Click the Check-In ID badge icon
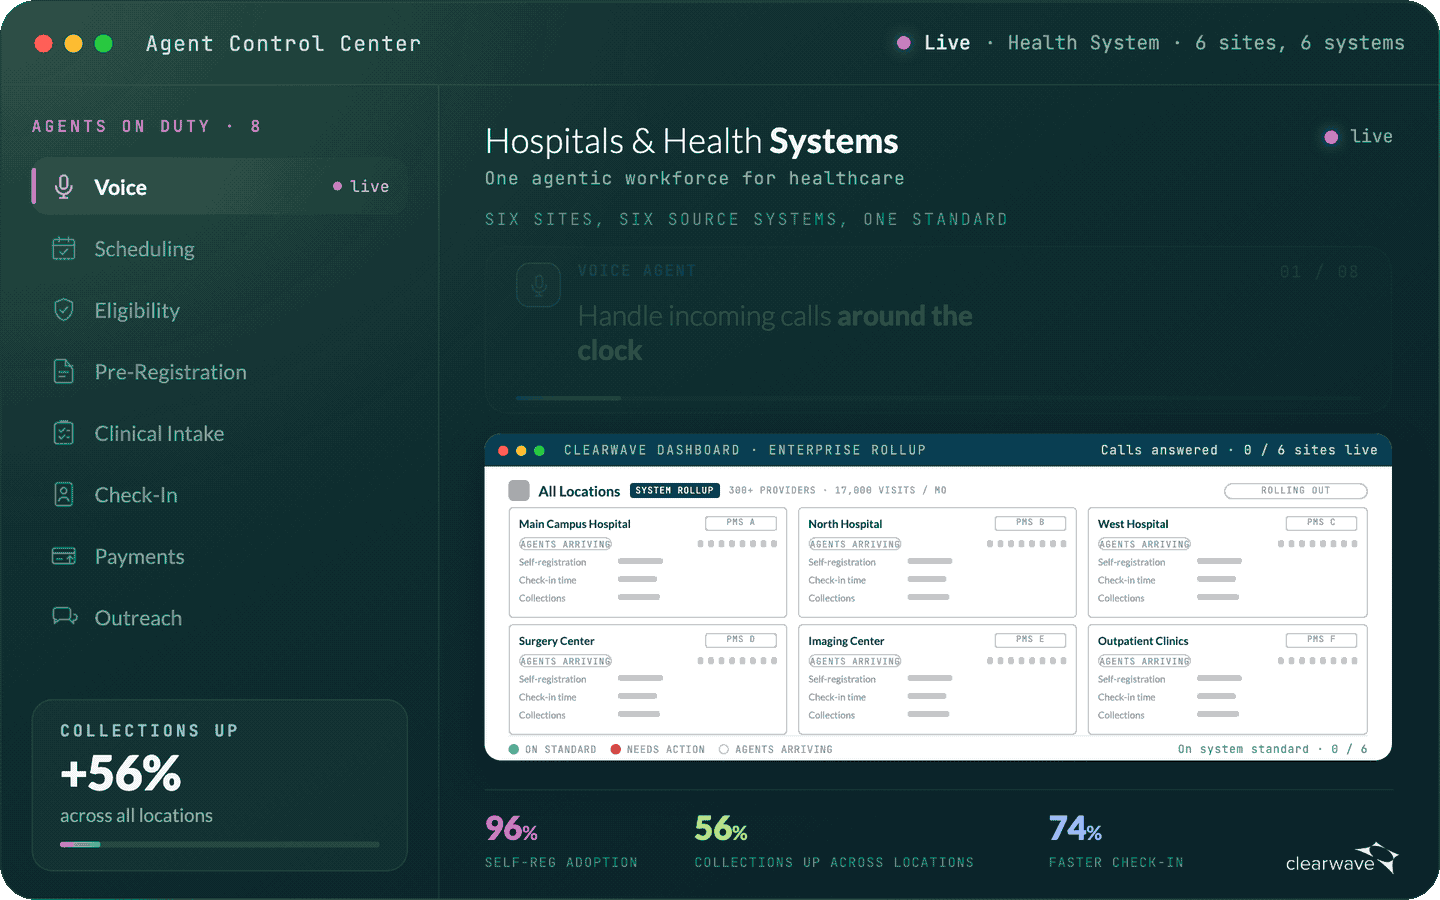The image size is (1440, 900). coord(64,495)
